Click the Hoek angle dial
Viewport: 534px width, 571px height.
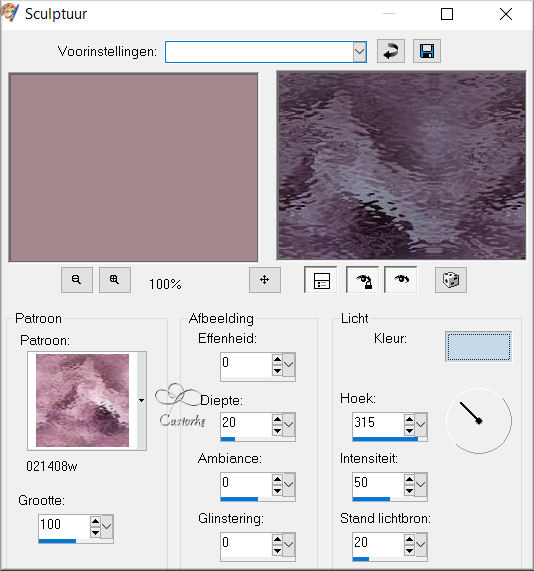[x=479, y=421]
